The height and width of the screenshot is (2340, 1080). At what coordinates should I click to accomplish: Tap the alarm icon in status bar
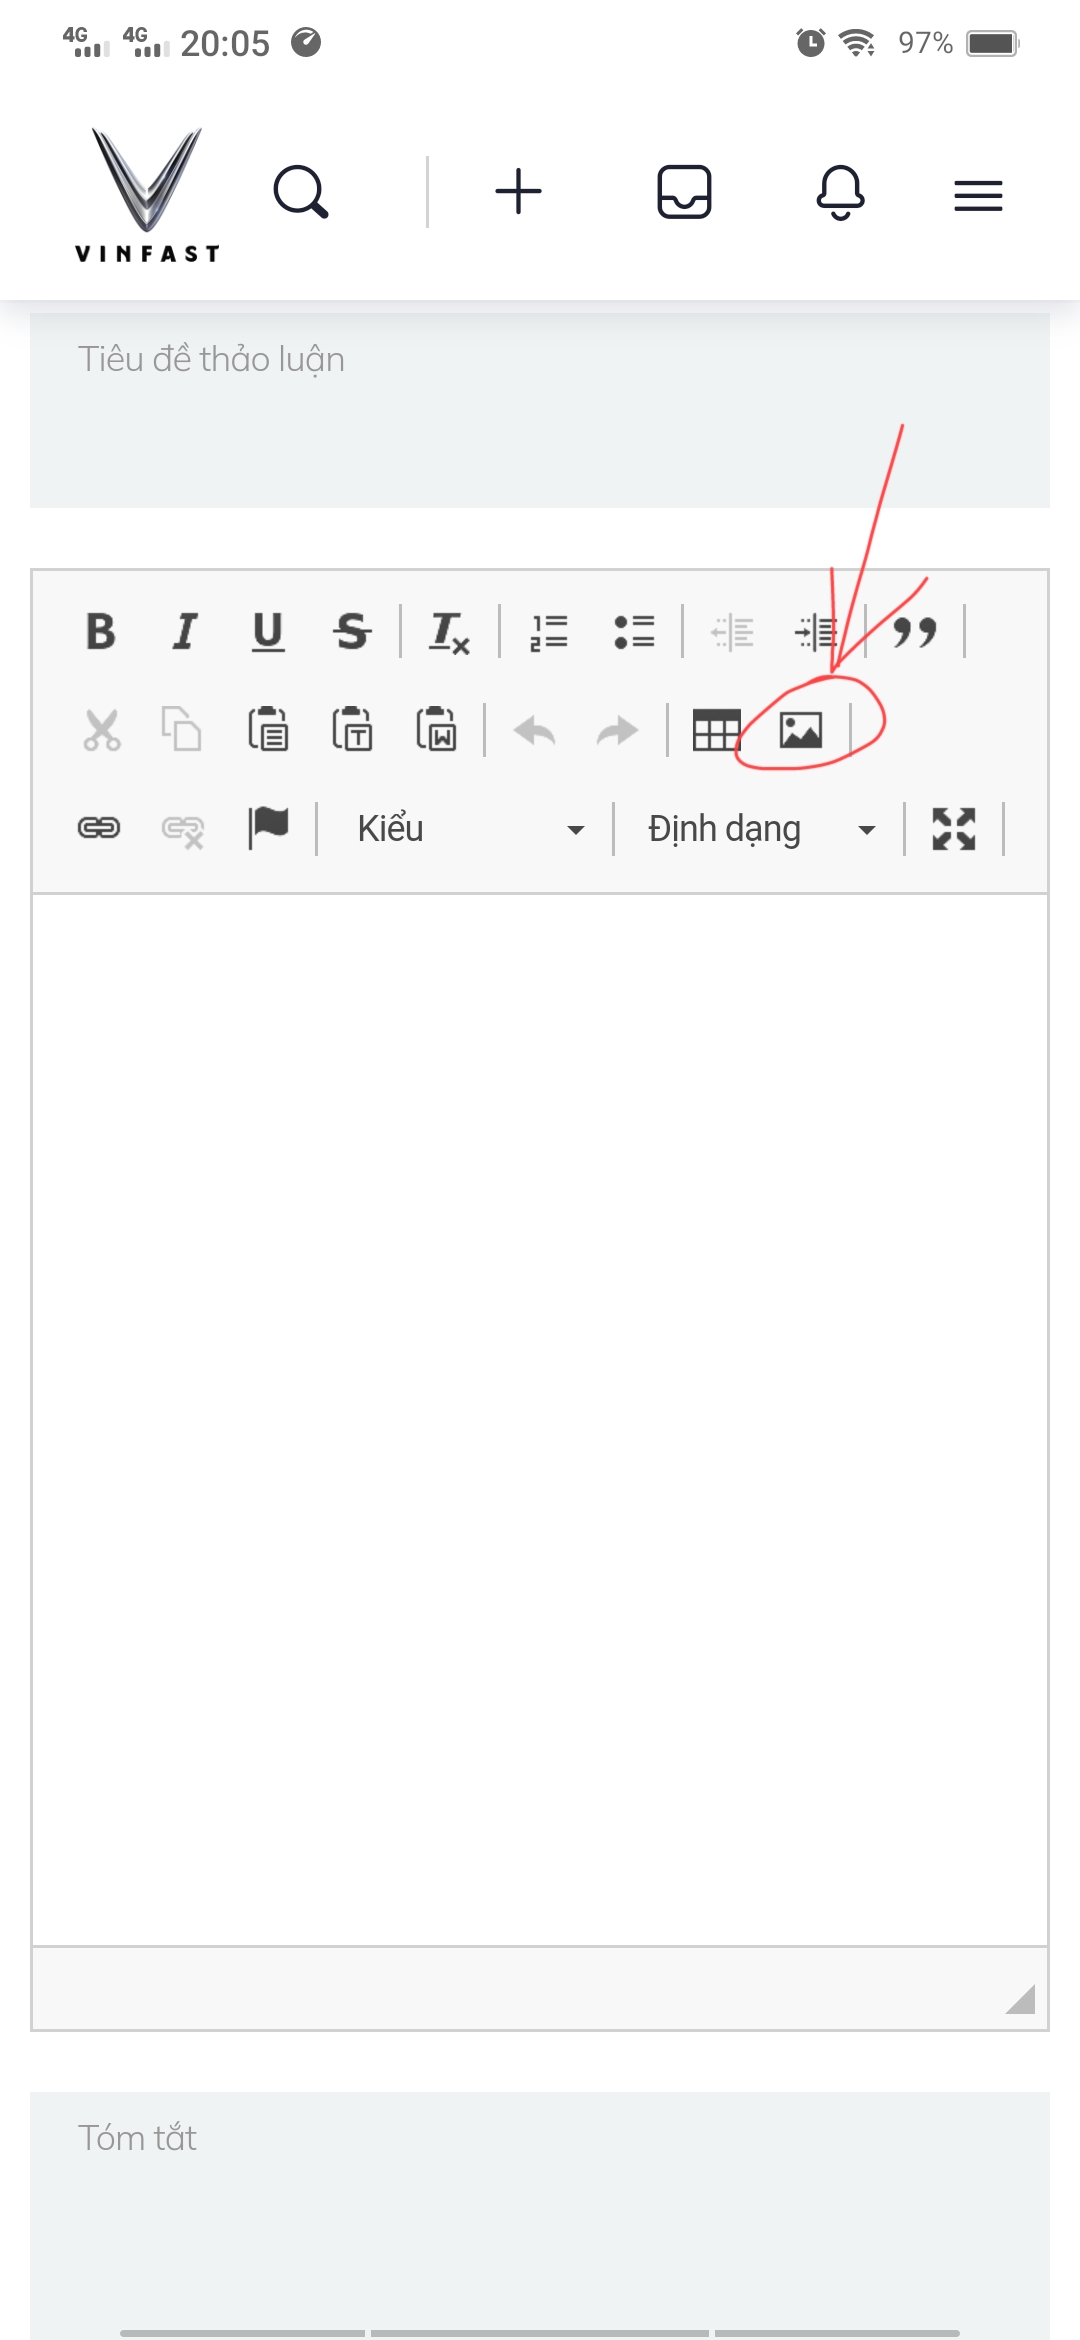pyautogui.click(x=810, y=43)
